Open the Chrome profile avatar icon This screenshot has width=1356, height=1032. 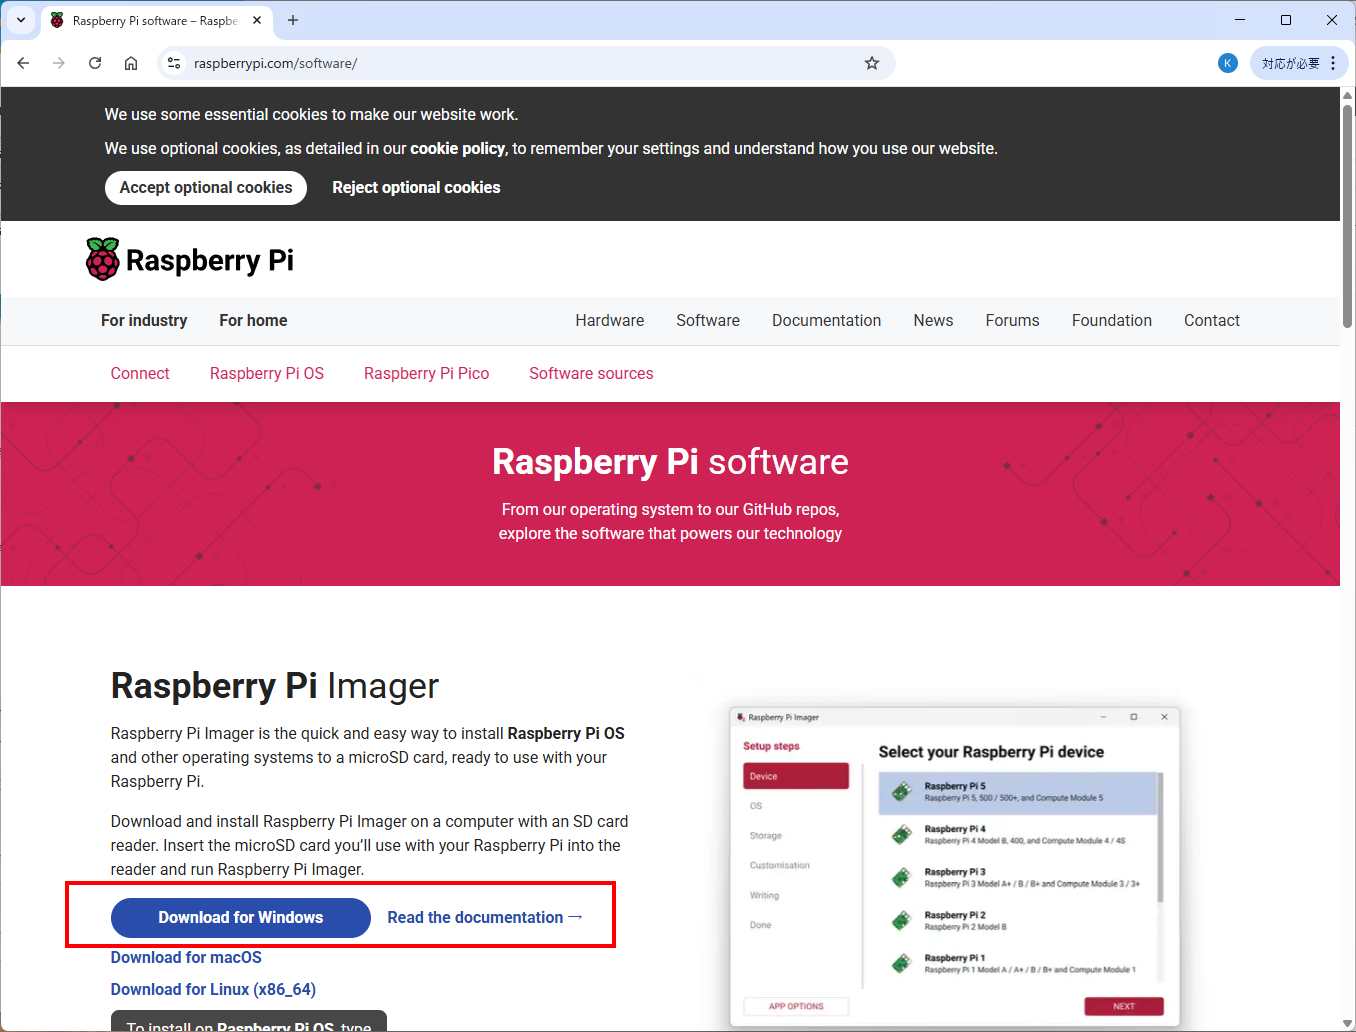pos(1228,63)
